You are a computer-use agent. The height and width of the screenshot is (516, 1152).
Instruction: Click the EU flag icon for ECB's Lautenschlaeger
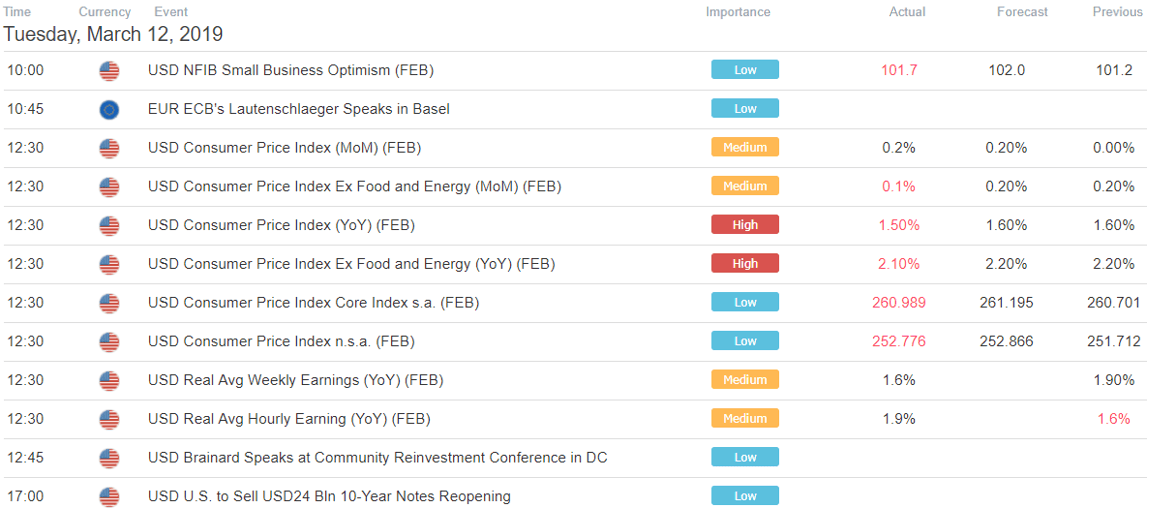[x=109, y=110]
